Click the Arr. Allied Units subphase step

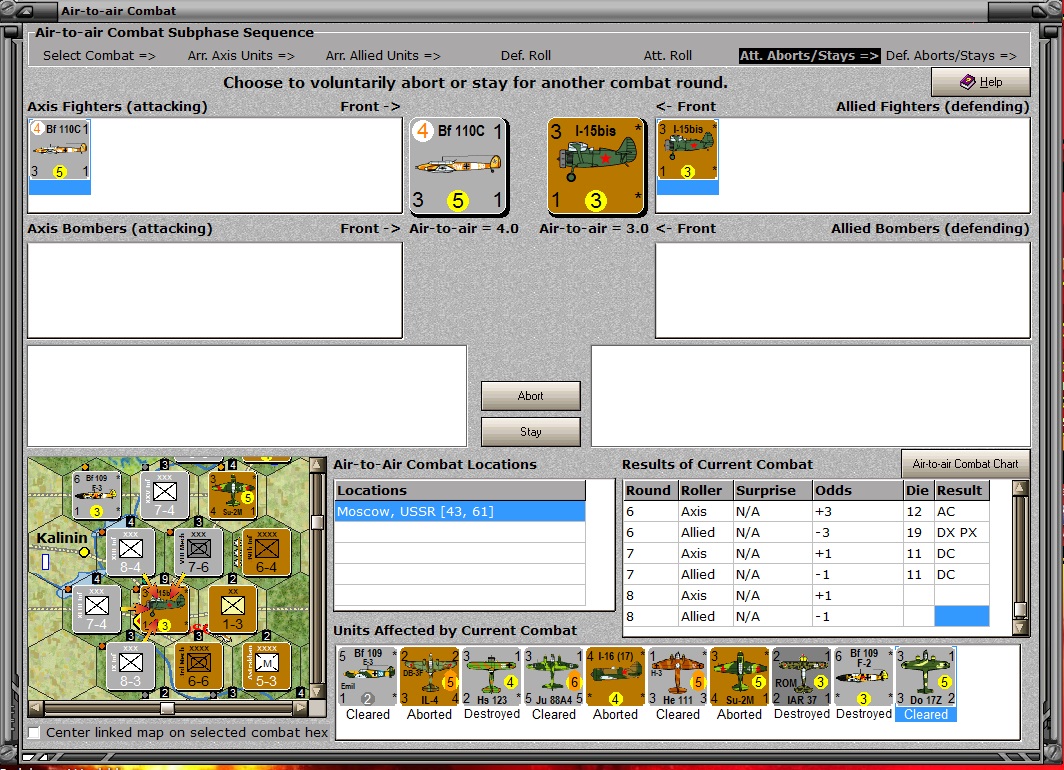coord(383,56)
